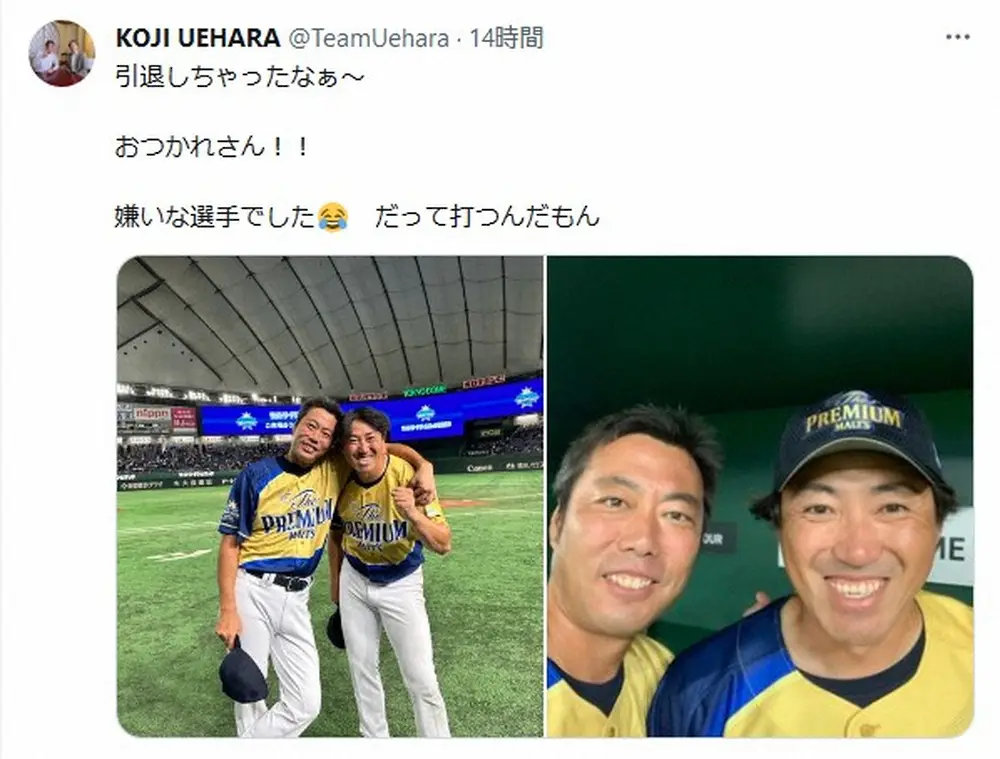
Task: Click the tweet text line 引退しちゃったなぁ〜
Action: [240, 77]
